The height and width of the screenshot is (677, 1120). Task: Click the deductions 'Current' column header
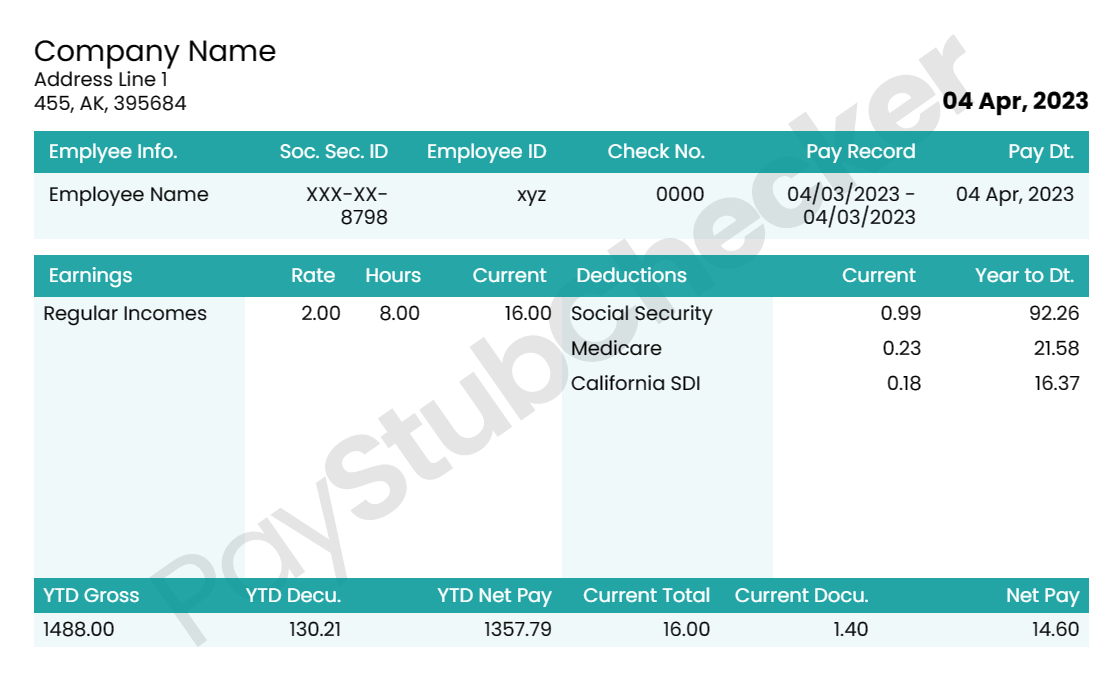[x=879, y=276]
